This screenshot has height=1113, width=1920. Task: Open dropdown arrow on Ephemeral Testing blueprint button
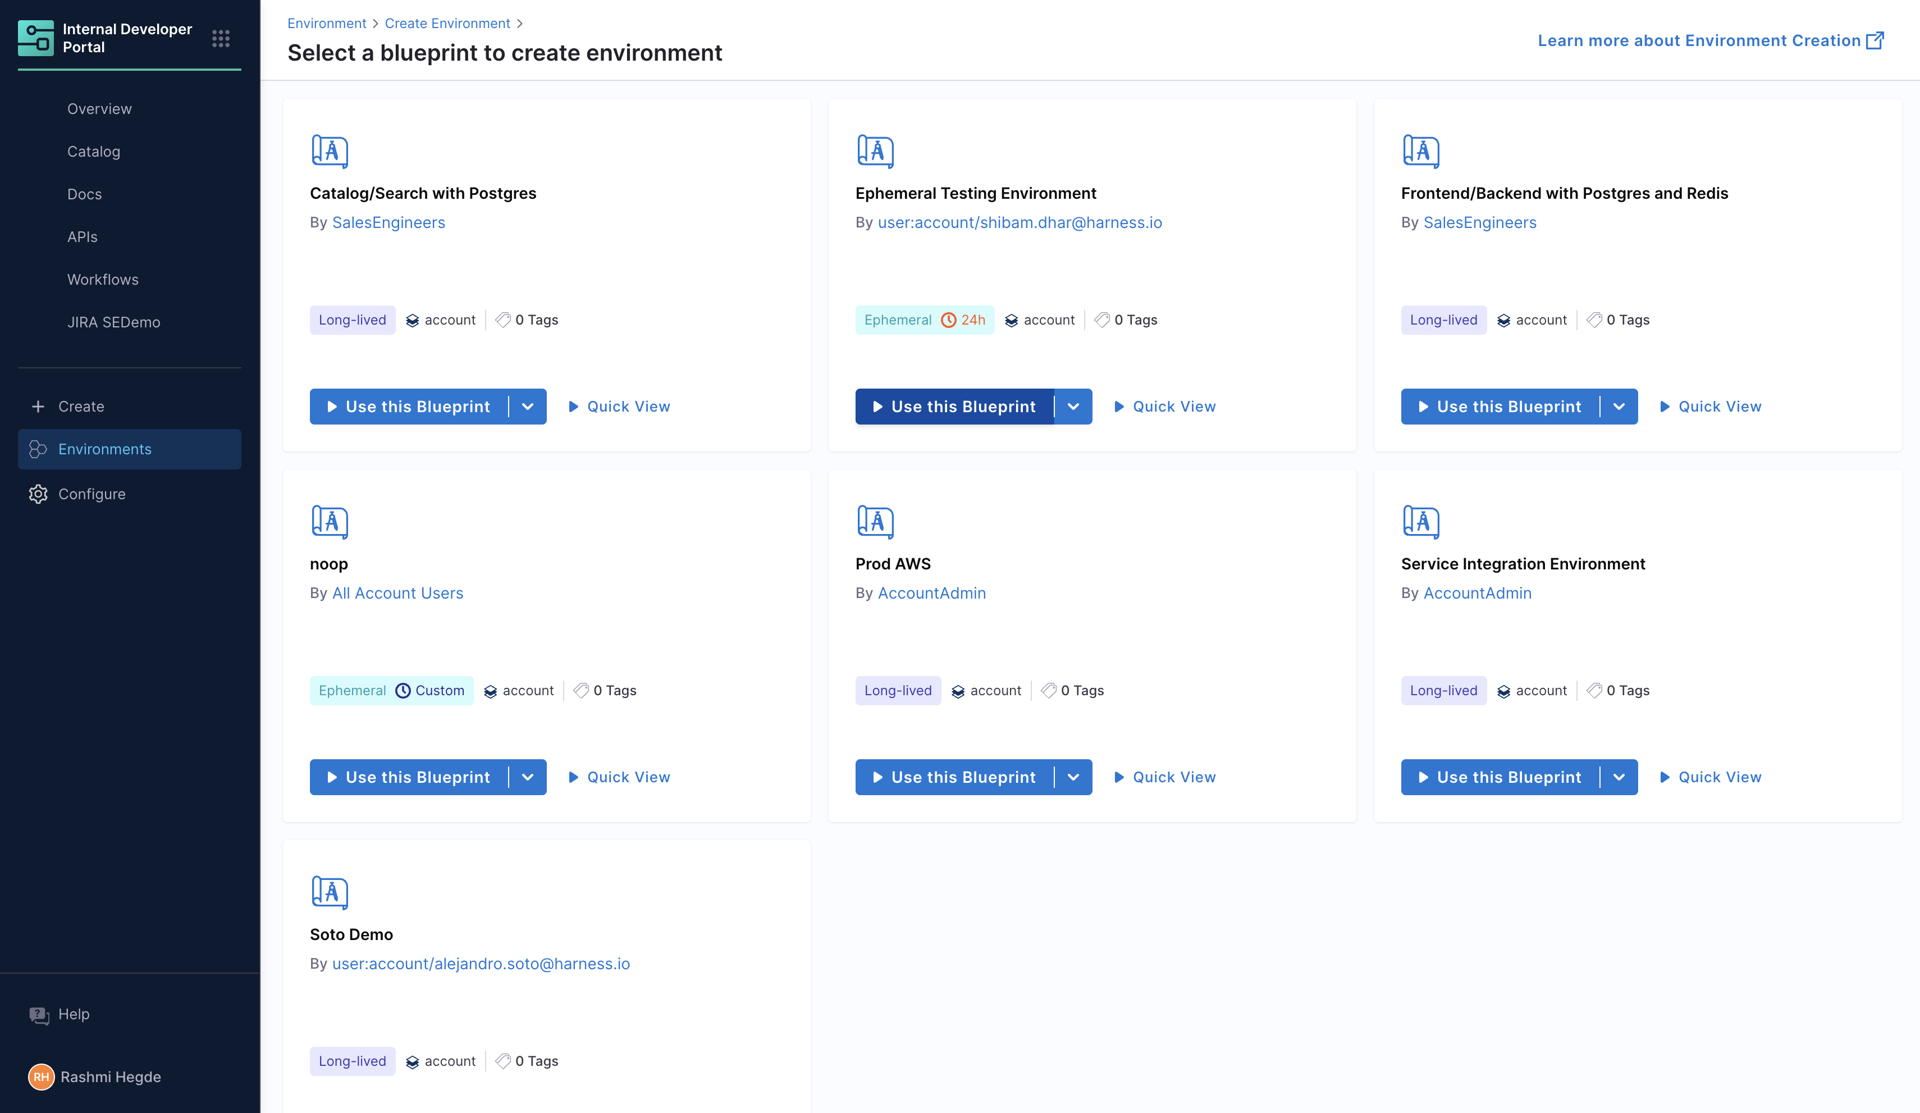click(x=1073, y=407)
